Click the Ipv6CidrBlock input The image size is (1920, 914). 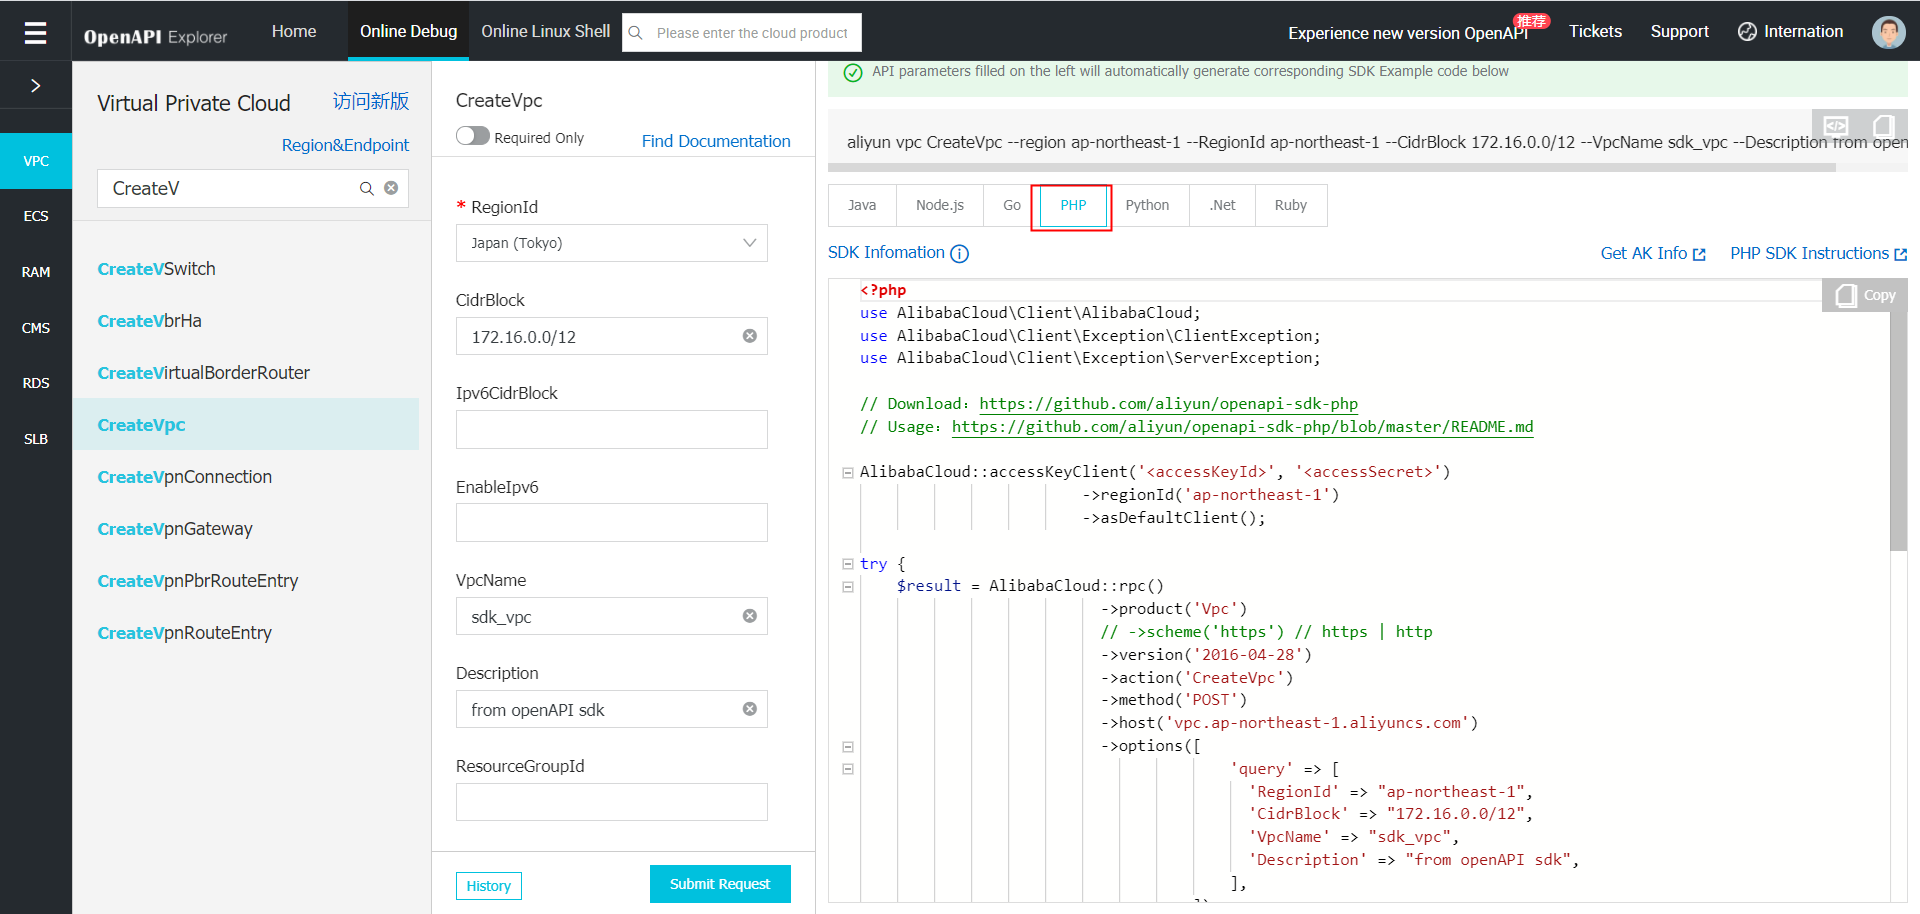pos(612,429)
